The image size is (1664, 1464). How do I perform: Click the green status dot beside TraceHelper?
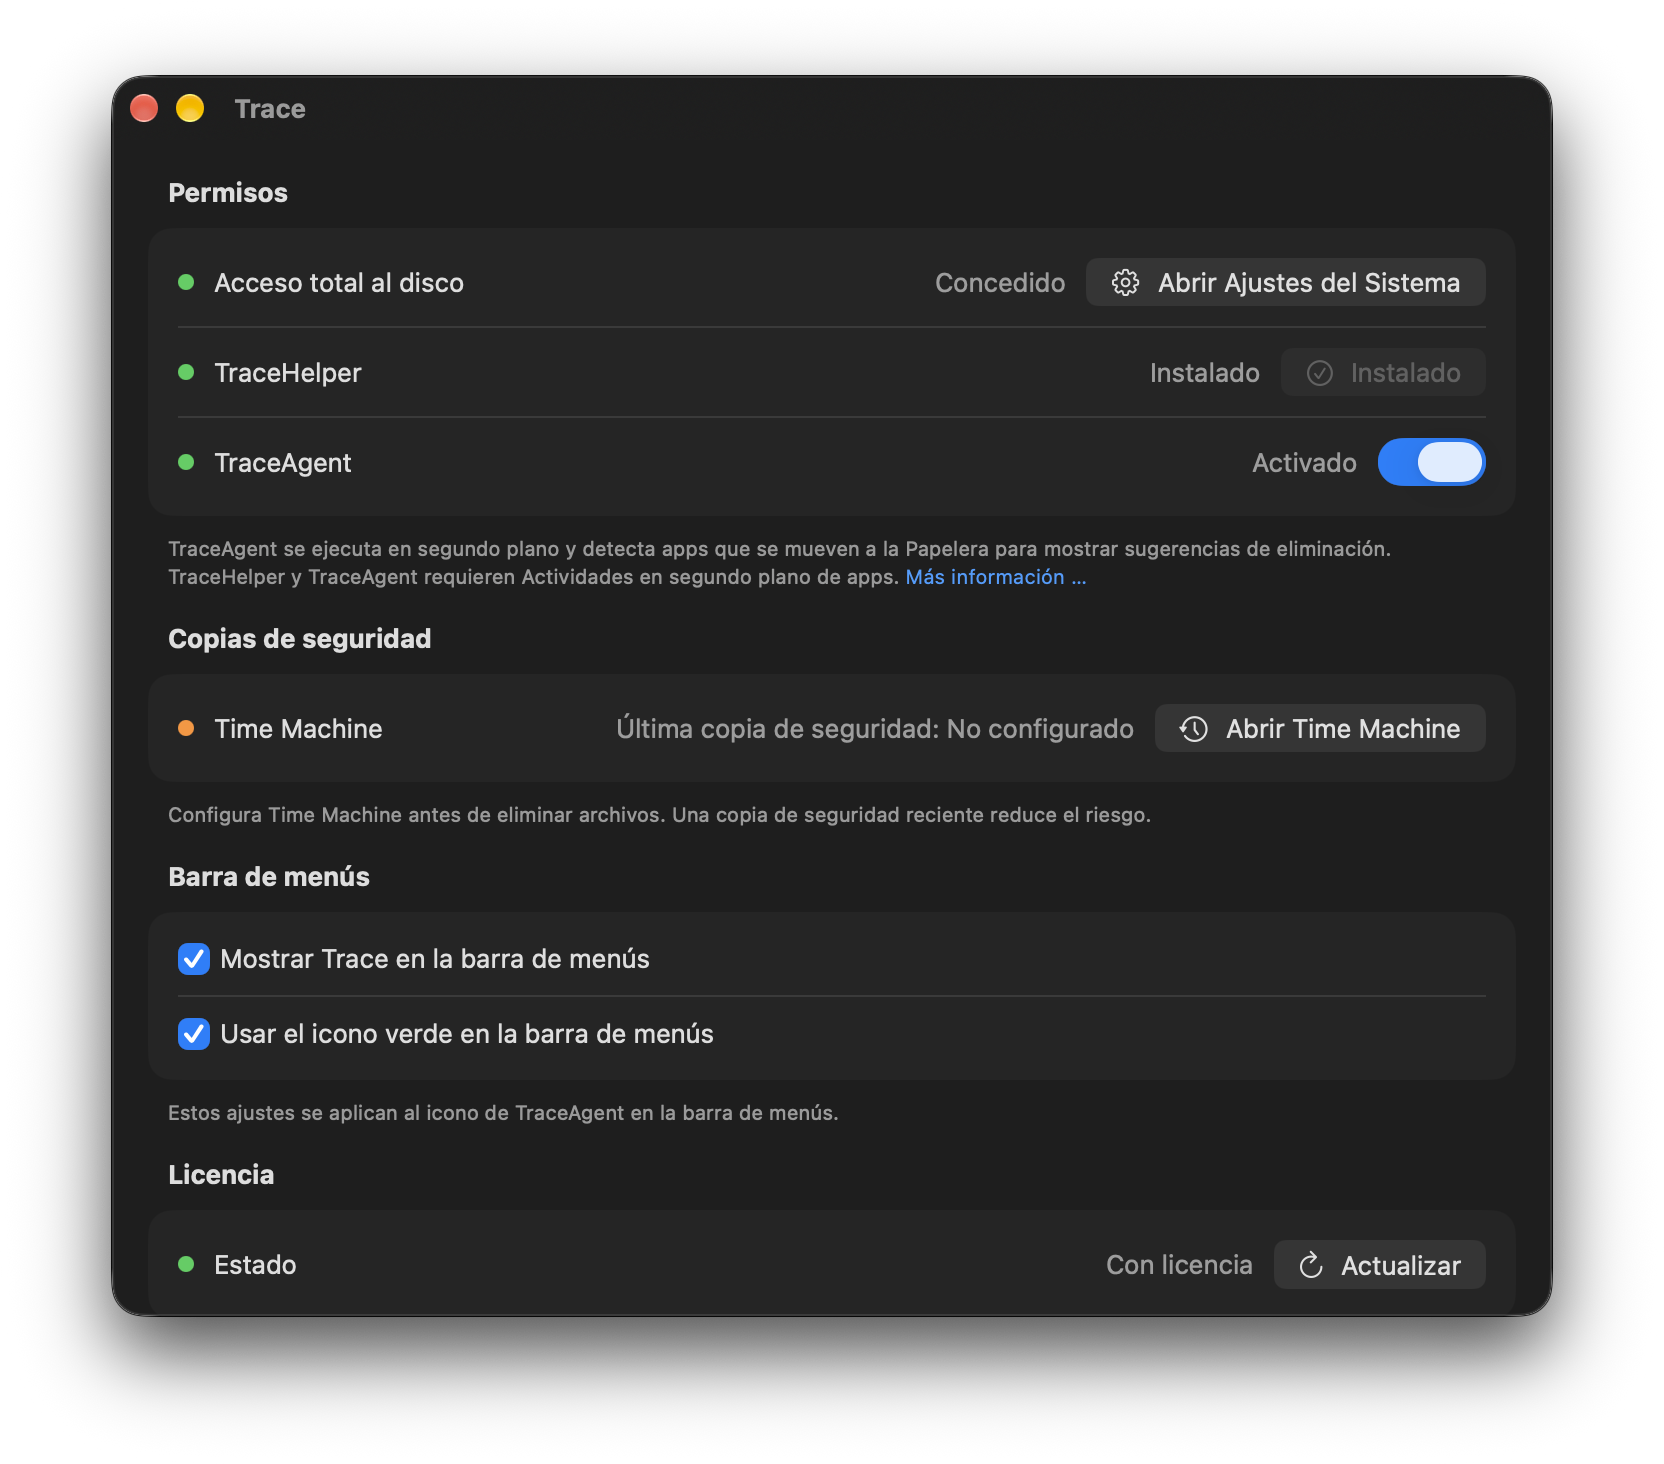tap(186, 373)
